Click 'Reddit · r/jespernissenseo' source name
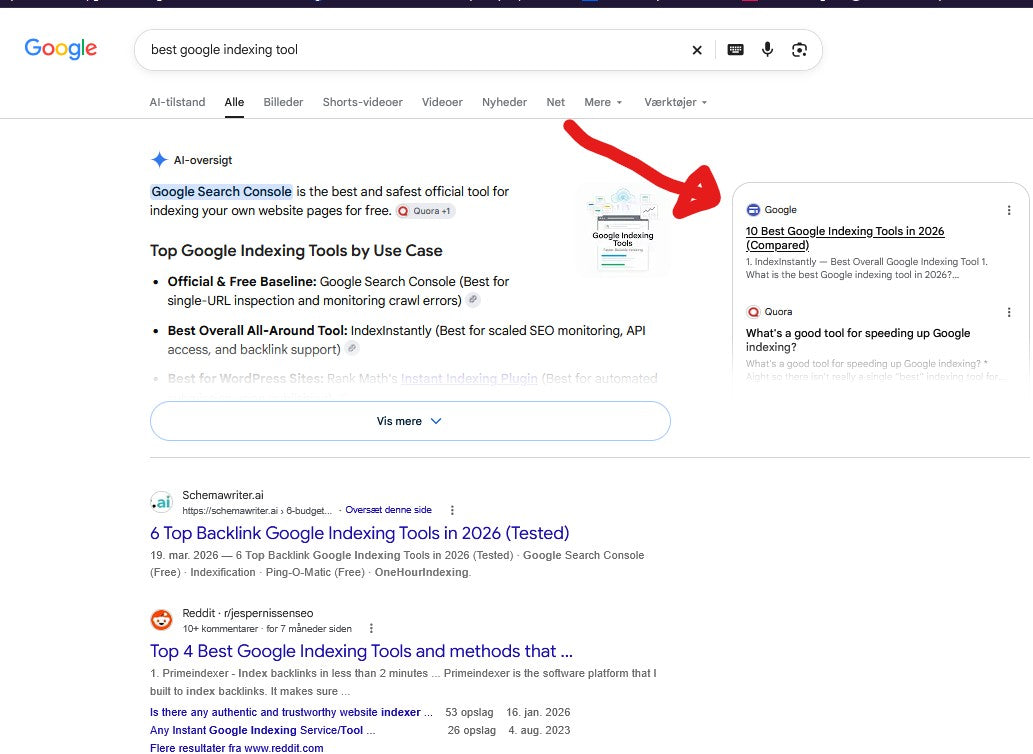The width and height of the screenshot is (1033, 754). [248, 613]
